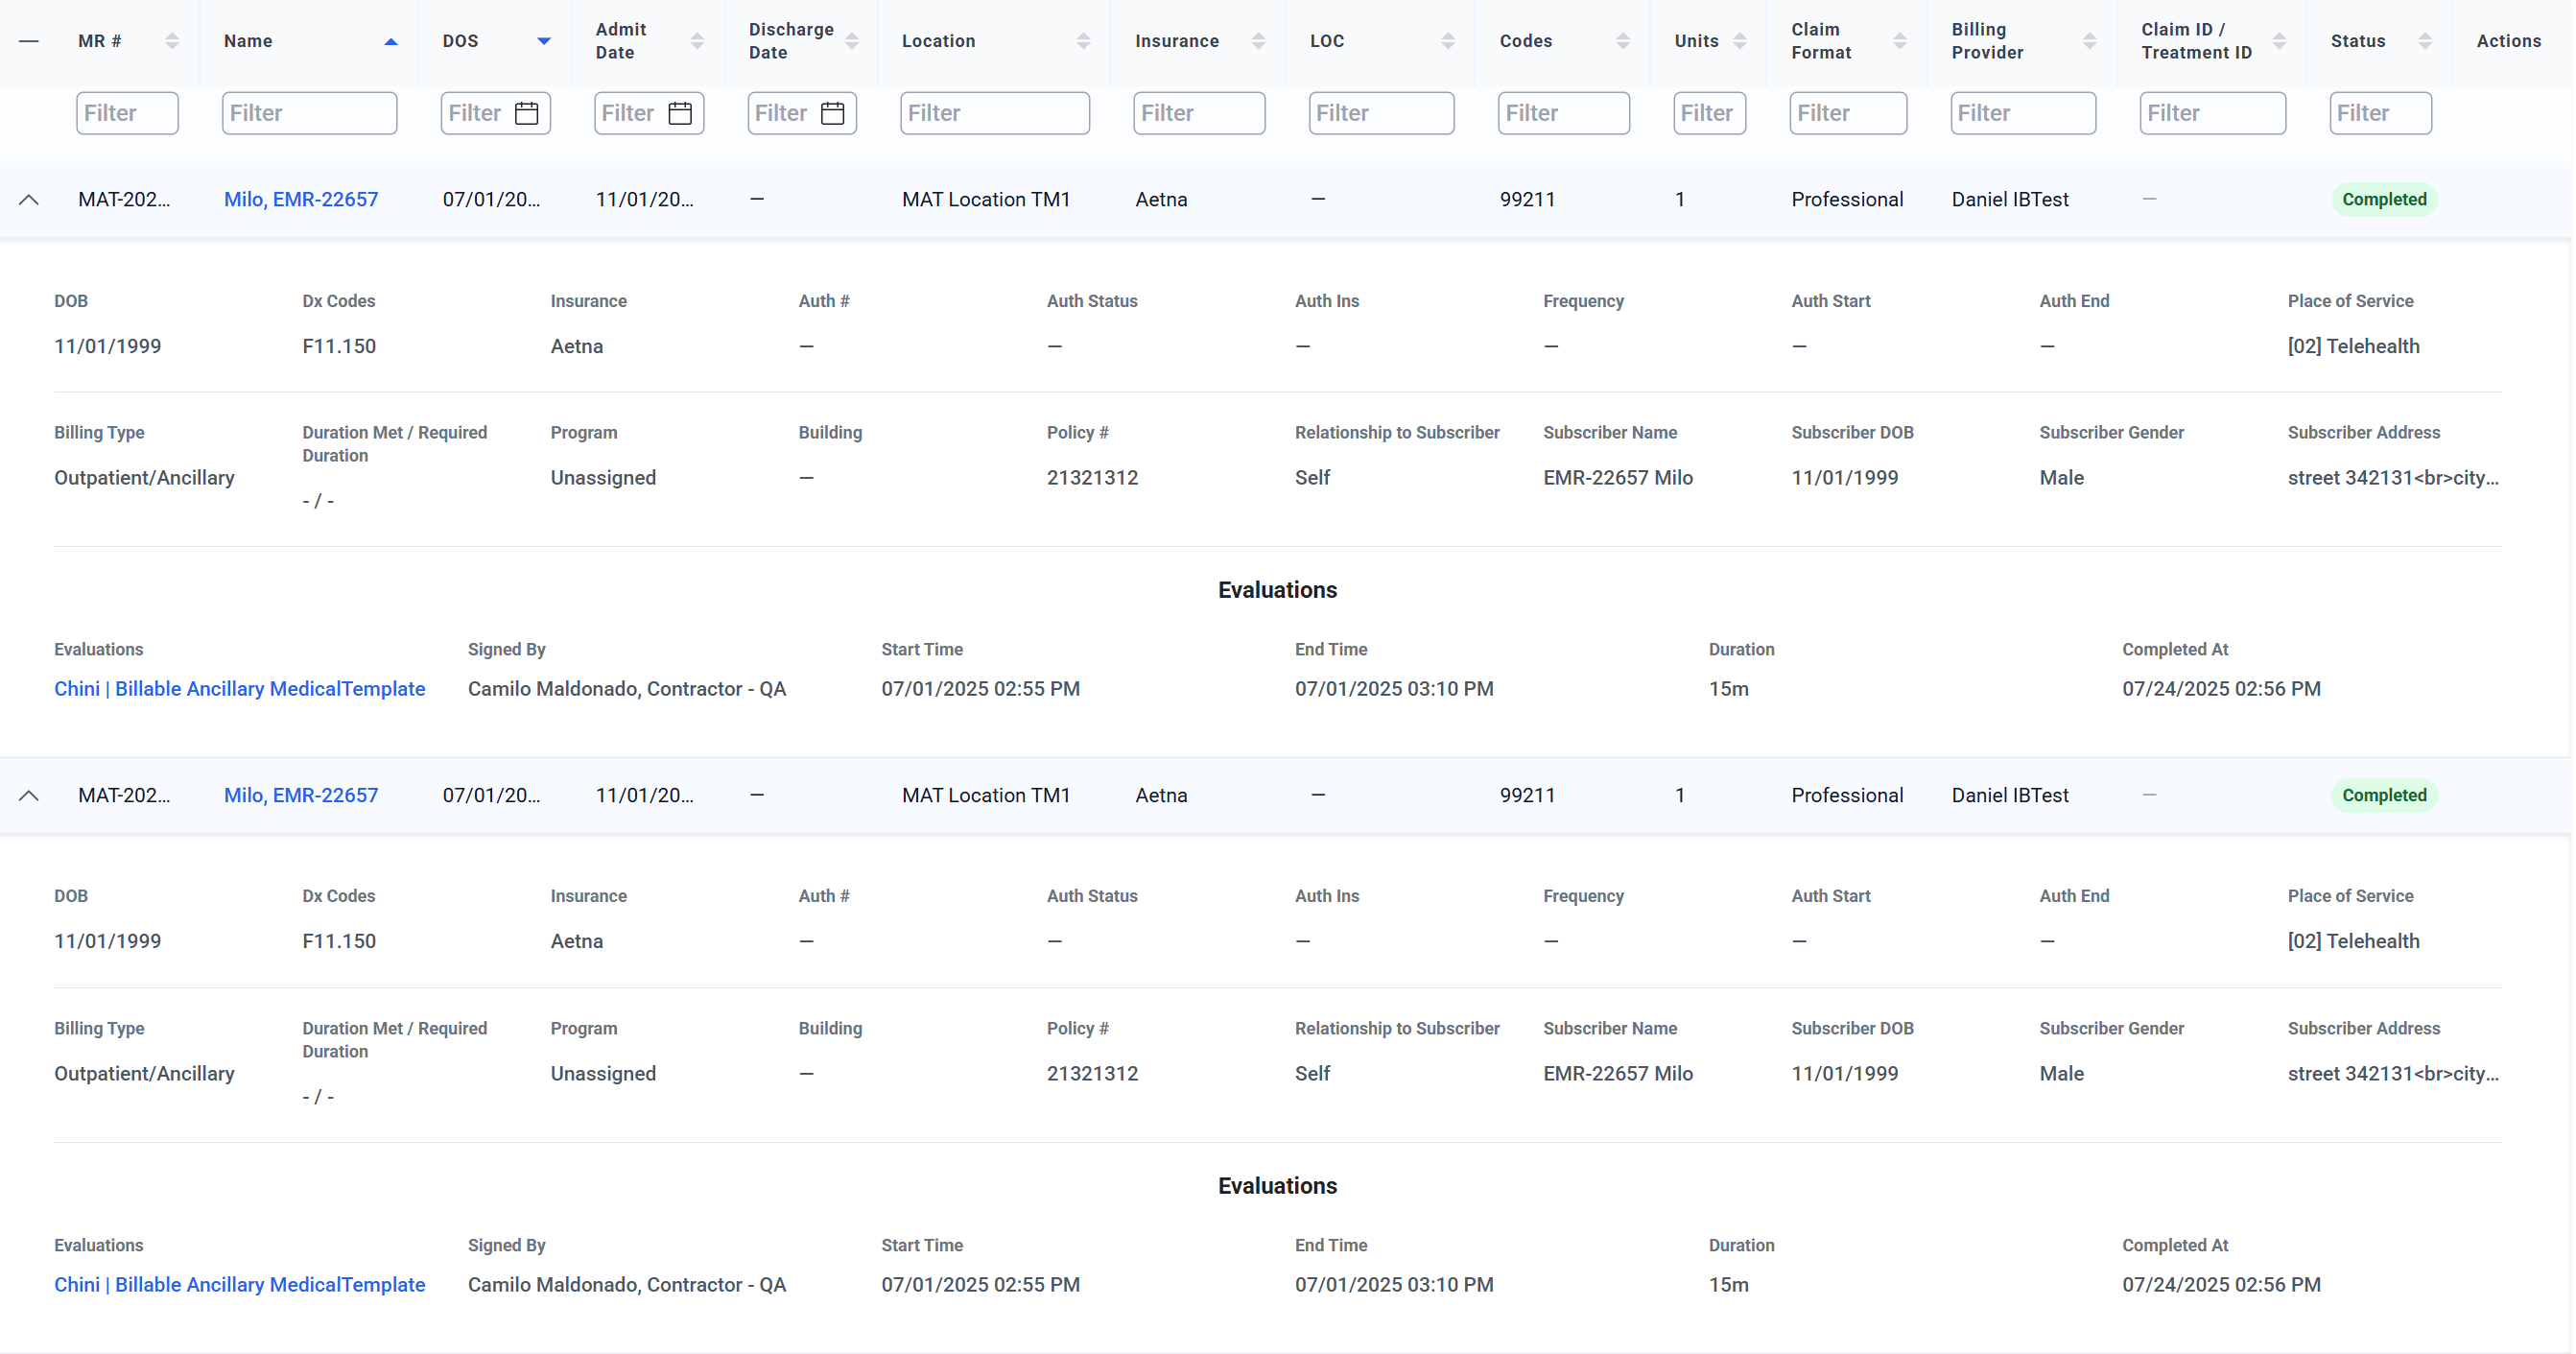Open the Discharge Date filter calendar picker
2576x1354 pixels.
[x=832, y=113]
